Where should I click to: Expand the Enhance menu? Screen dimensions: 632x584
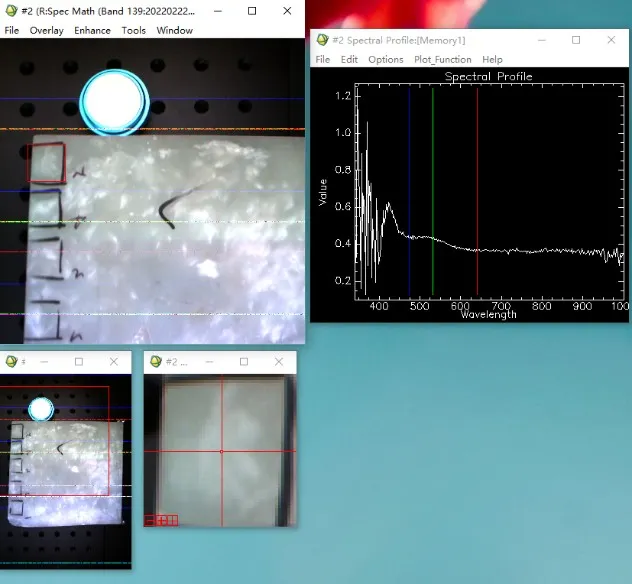coord(92,30)
